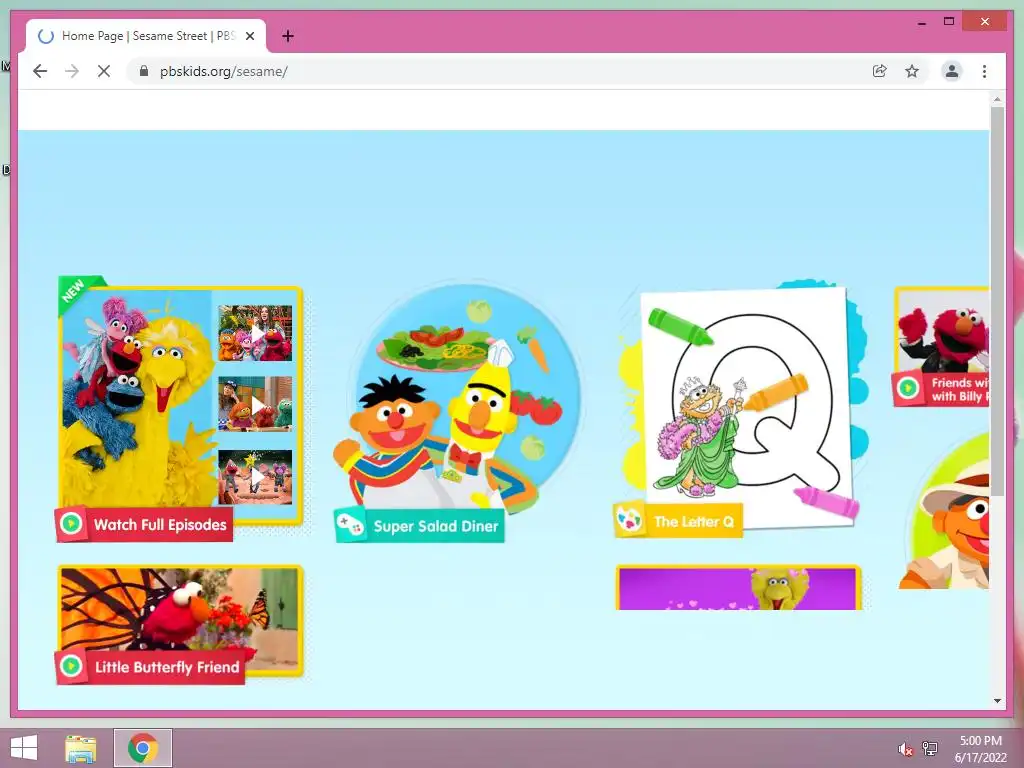The width and height of the screenshot is (1024, 768).
Task: Play the bottom episode thumbnail in Full Episodes card
Action: [255, 477]
